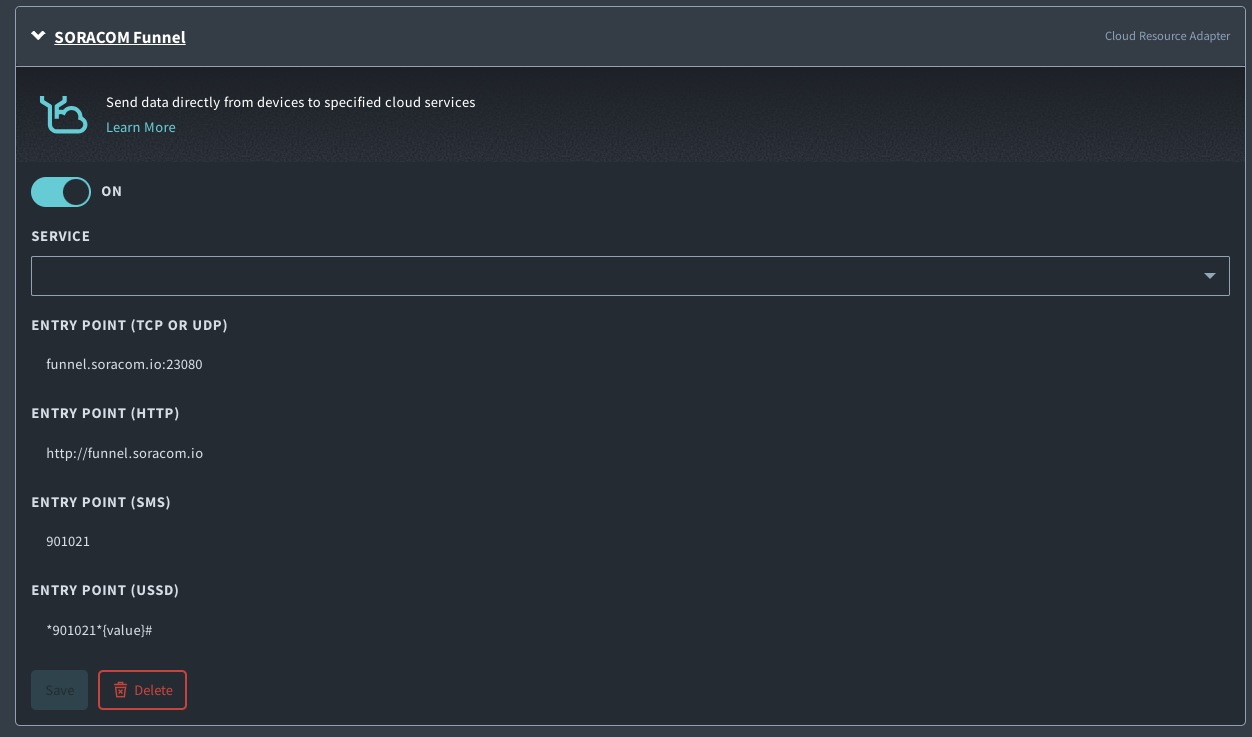Turn off the Funnel ON switch

(x=61, y=191)
